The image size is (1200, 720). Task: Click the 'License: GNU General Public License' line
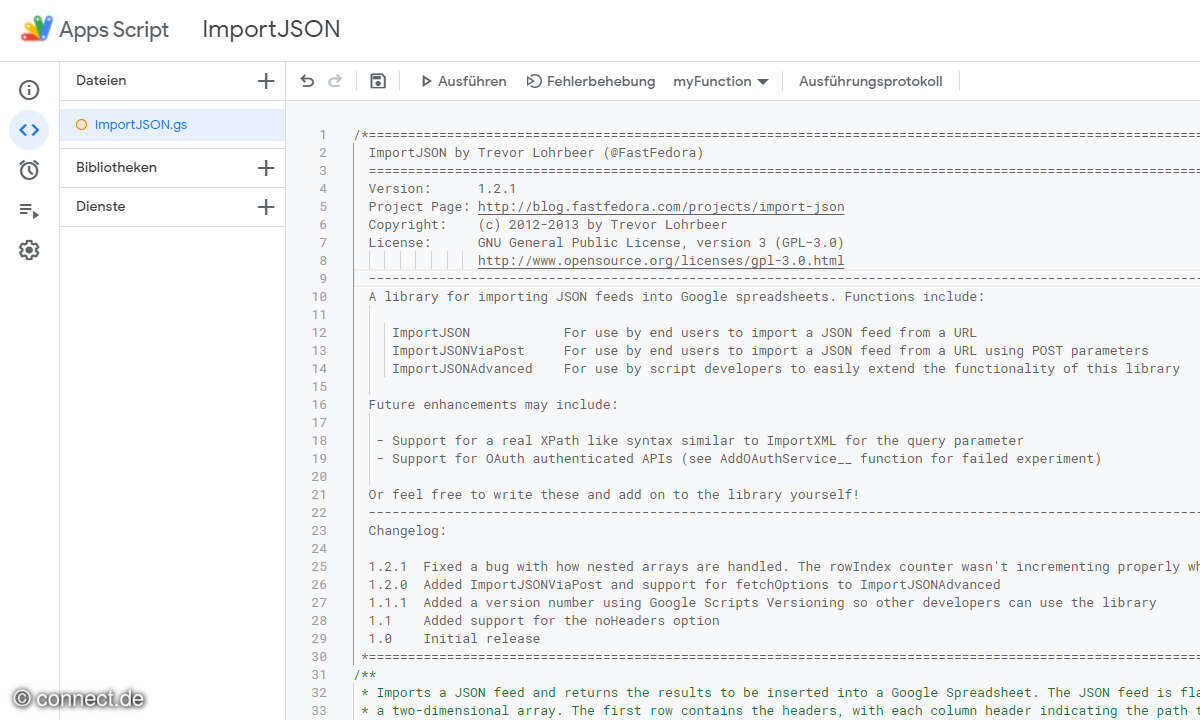pyautogui.click(x=606, y=243)
